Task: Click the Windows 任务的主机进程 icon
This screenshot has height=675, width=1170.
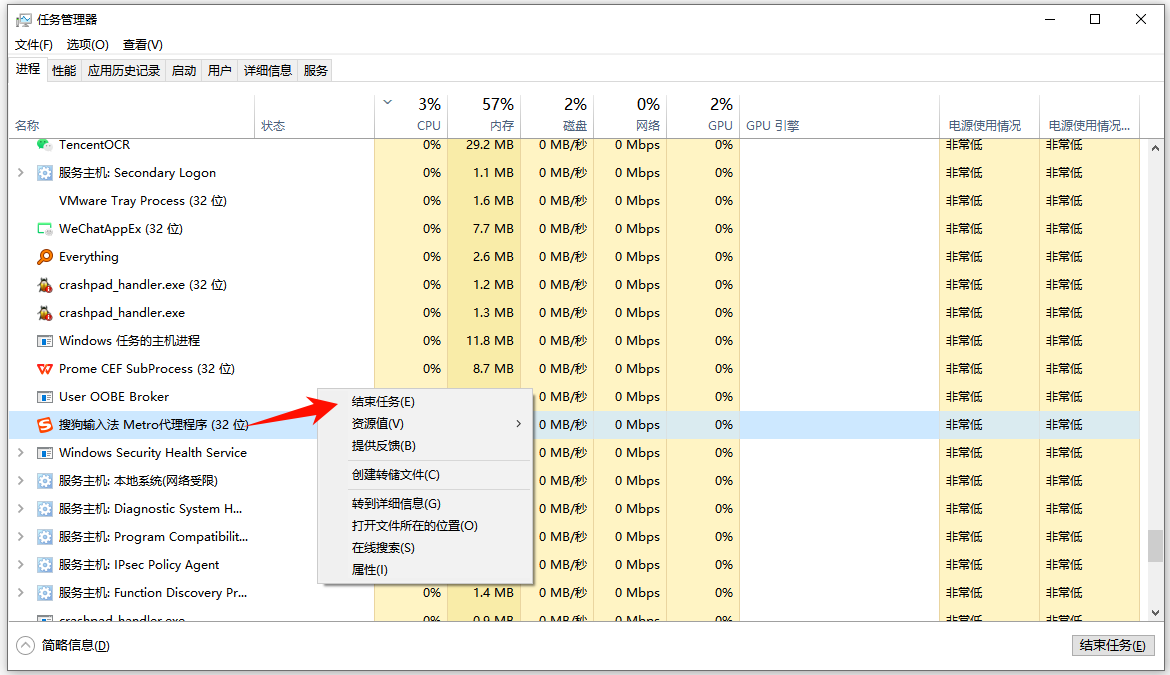Action: click(44, 341)
